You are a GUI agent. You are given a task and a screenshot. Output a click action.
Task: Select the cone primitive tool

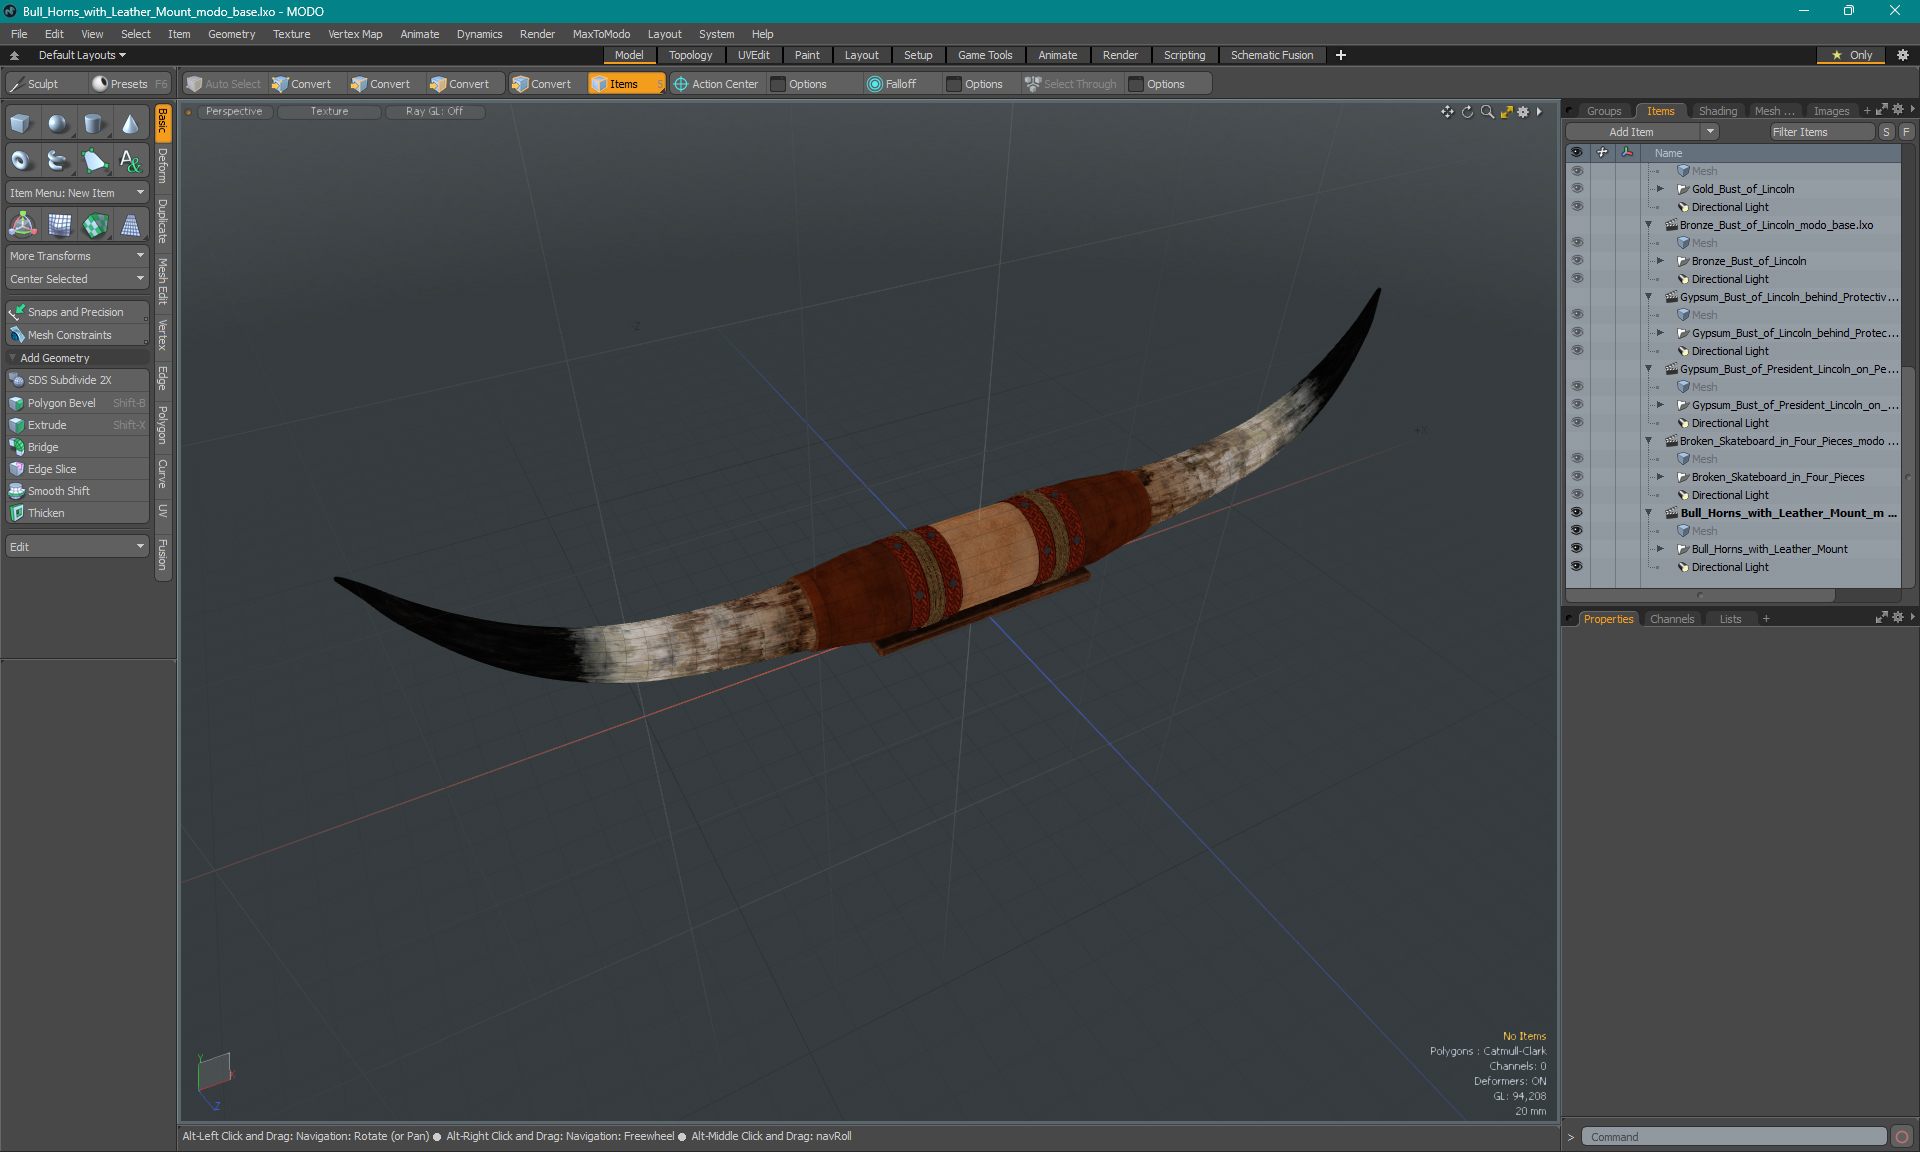tap(130, 124)
